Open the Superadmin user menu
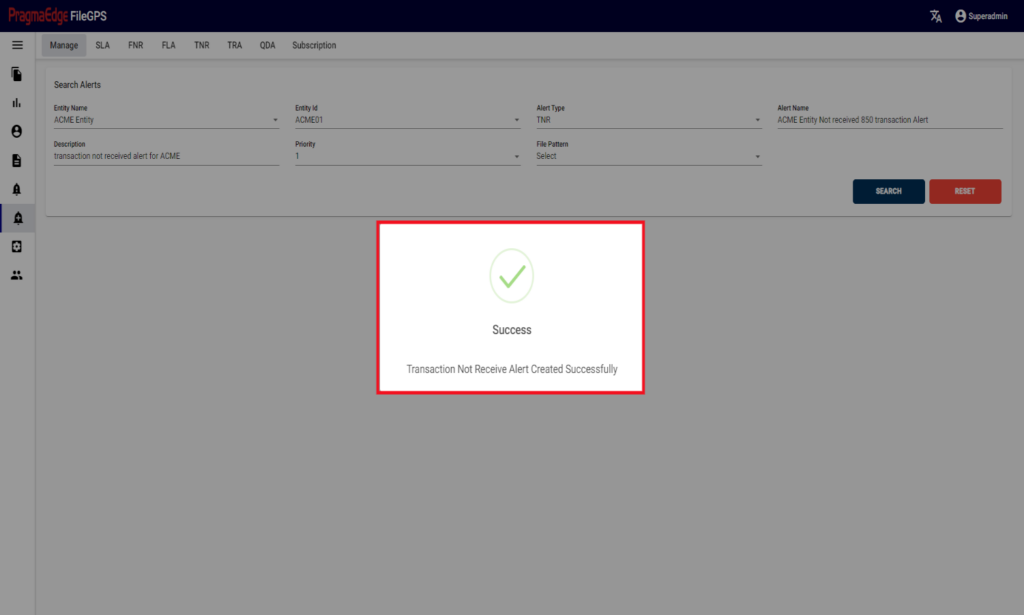 point(981,16)
